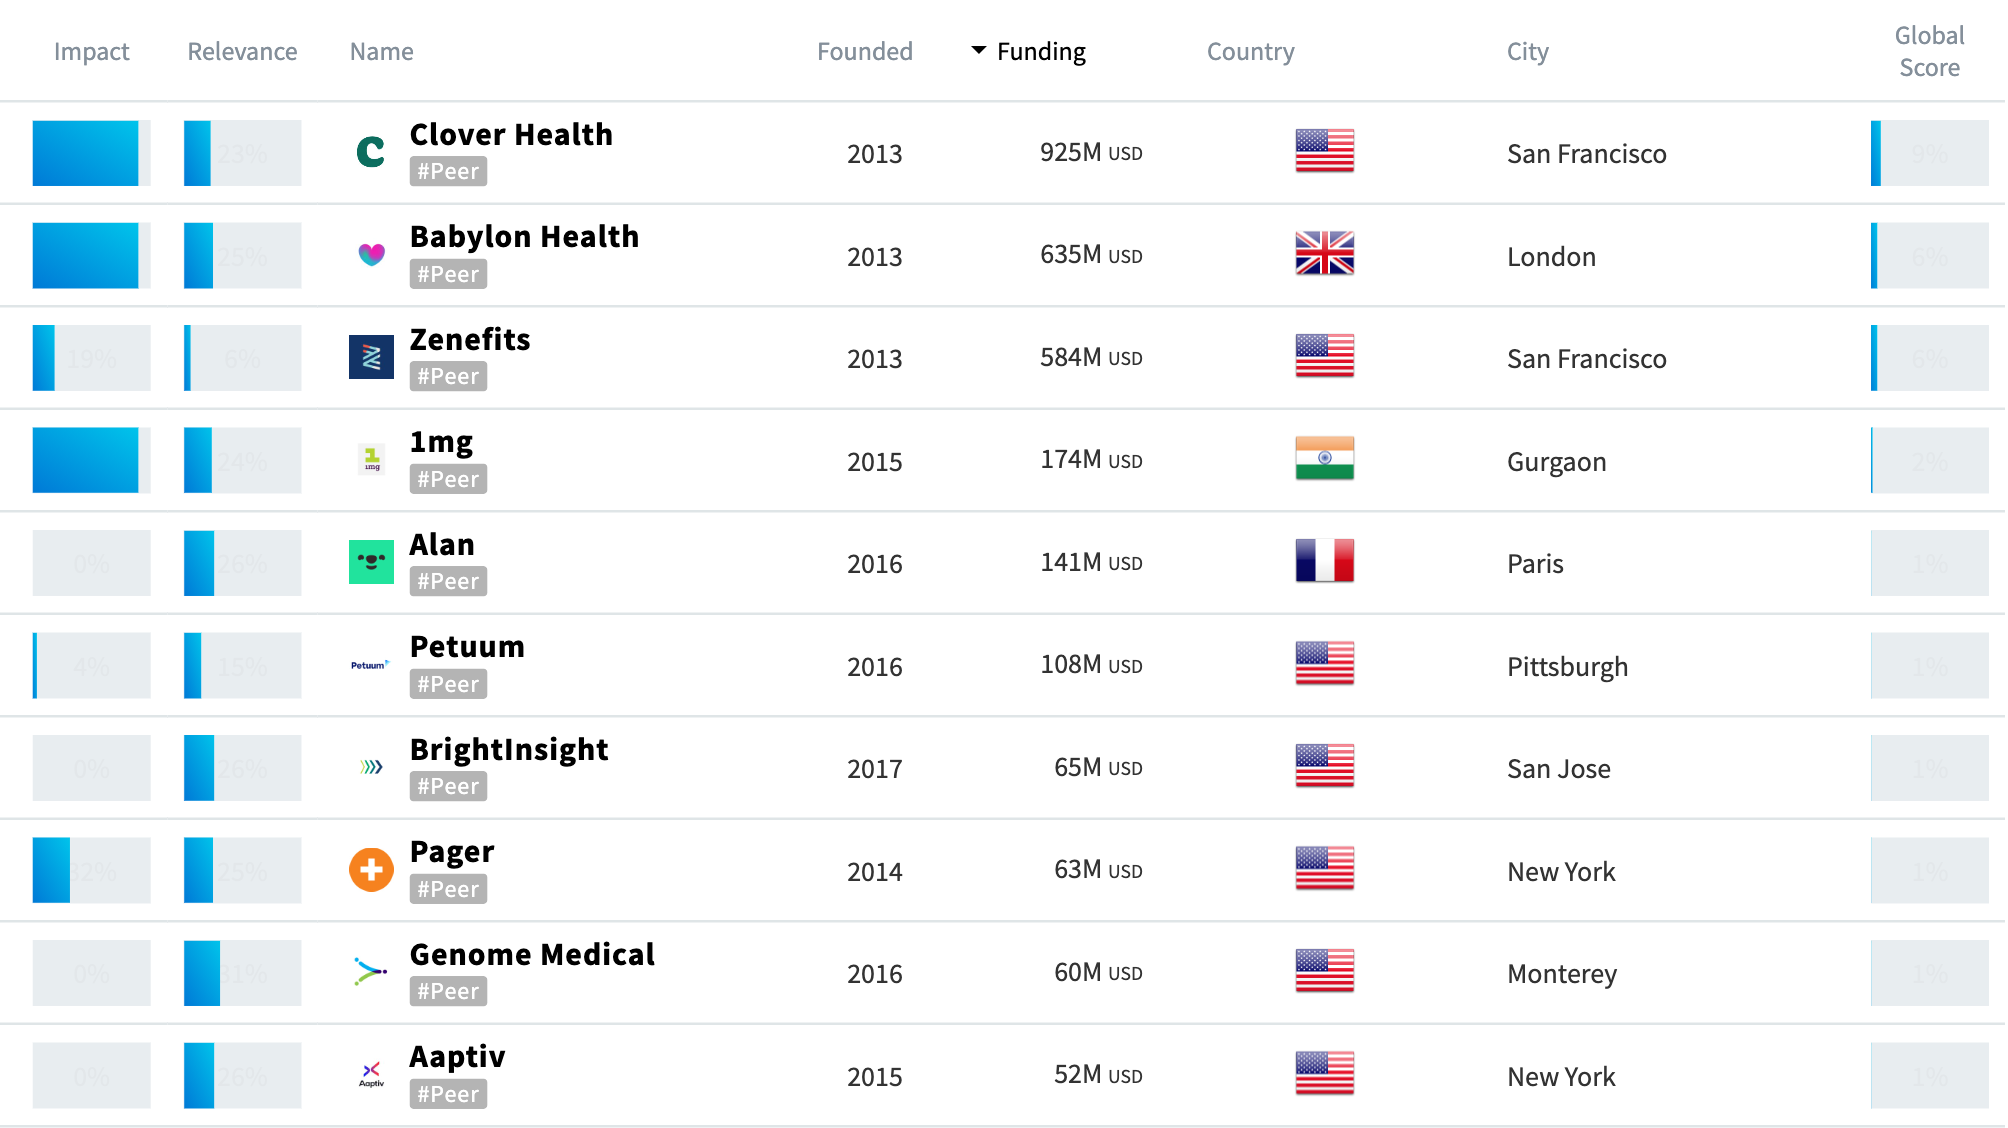Click the Clover Health company logo
Viewport: 2008px width, 1128px height.
click(x=370, y=152)
